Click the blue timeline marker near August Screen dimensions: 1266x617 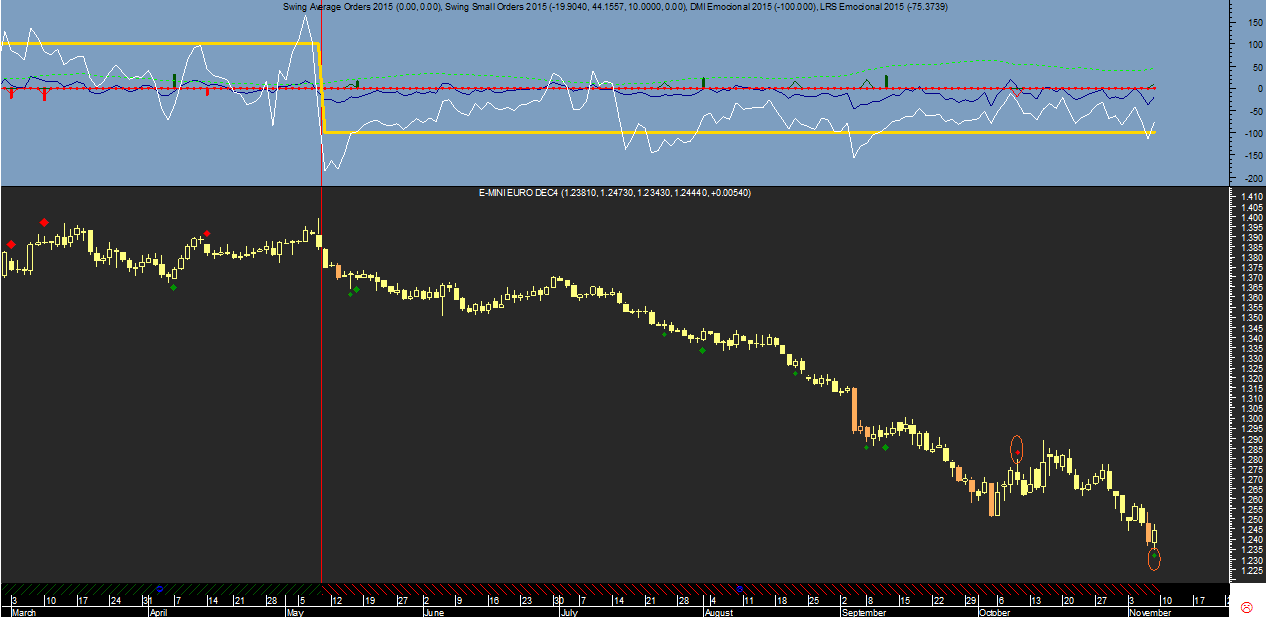(x=739, y=588)
